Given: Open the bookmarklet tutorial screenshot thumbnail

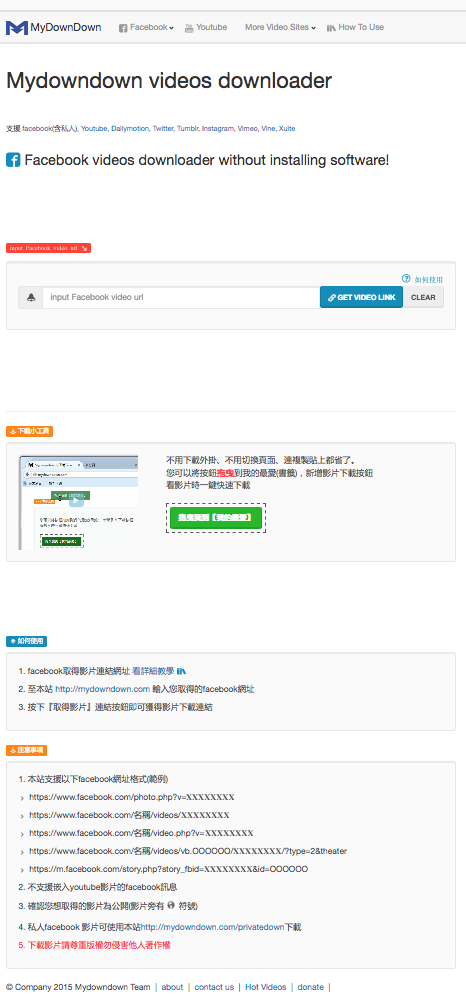Looking at the screenshot, I should click(x=78, y=502).
